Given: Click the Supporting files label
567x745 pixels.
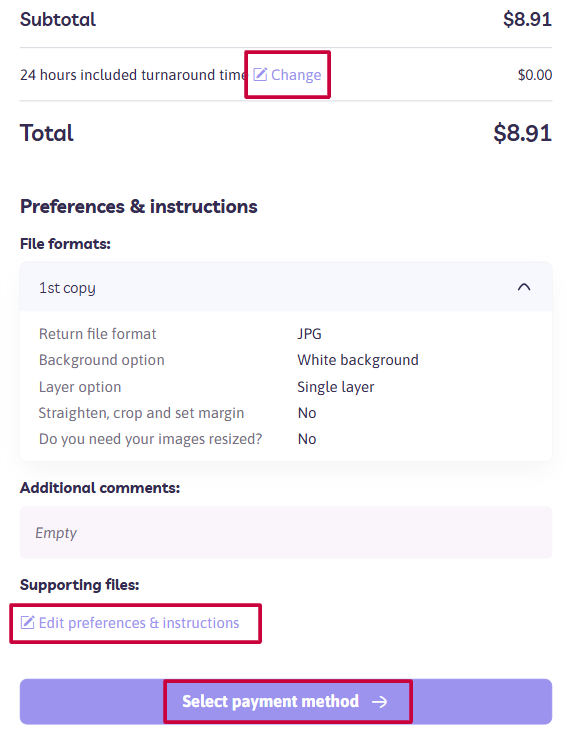Looking at the screenshot, I should click(79, 585).
